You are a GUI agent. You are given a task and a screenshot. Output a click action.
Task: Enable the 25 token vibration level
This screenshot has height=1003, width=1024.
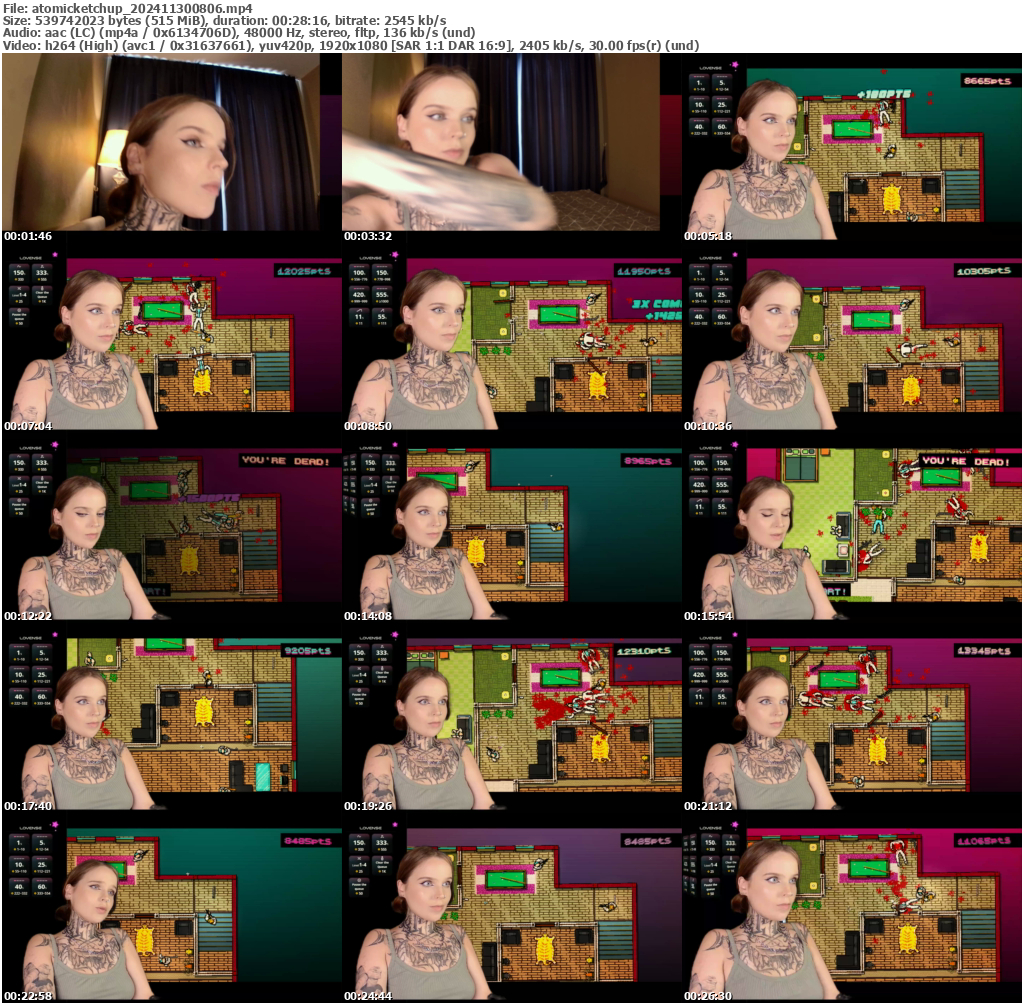tap(723, 103)
